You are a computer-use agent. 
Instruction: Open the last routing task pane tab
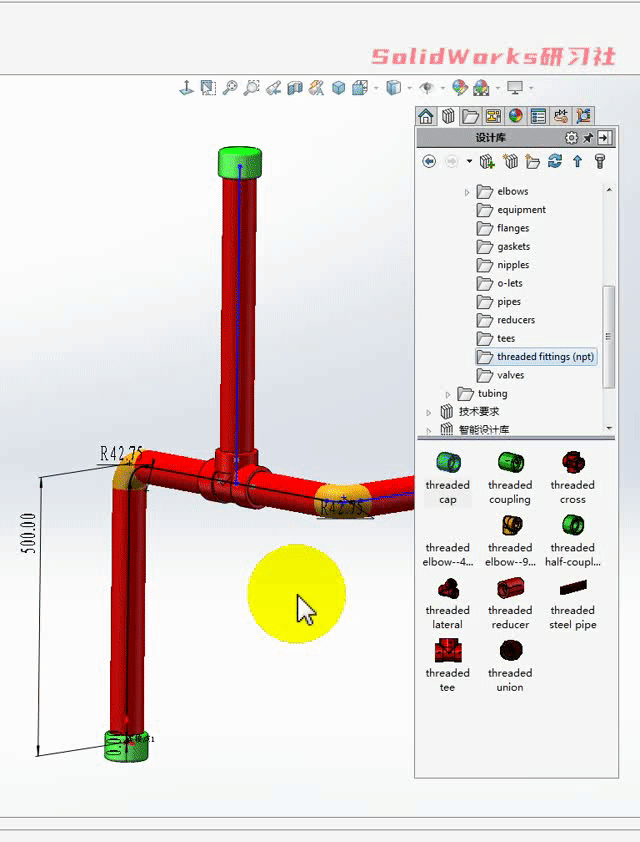(x=583, y=116)
